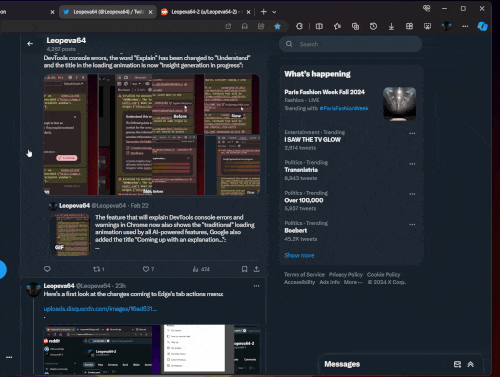Image resolution: width=500 pixels, height=377 pixels.
Task: Click Show more in What's happening
Action: [299, 255]
